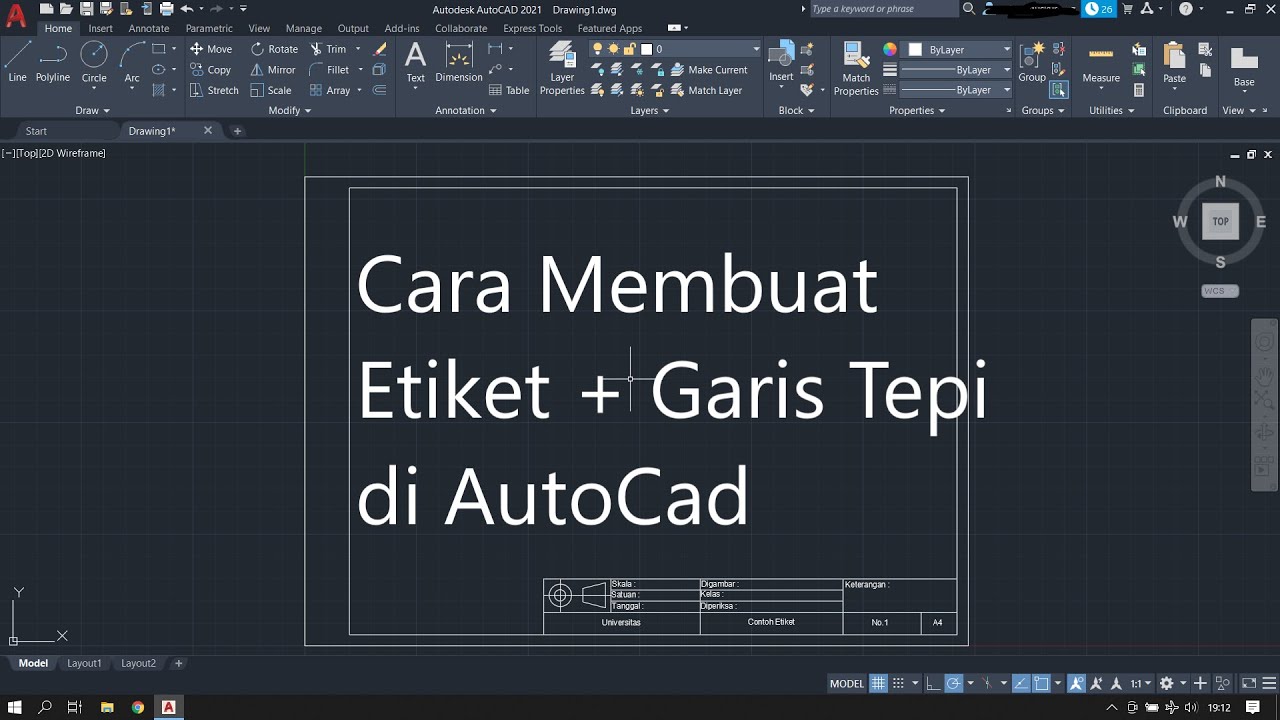This screenshot has width=1280, height=720.
Task: Toggle isometric drafting in status bar
Action: 987,683
